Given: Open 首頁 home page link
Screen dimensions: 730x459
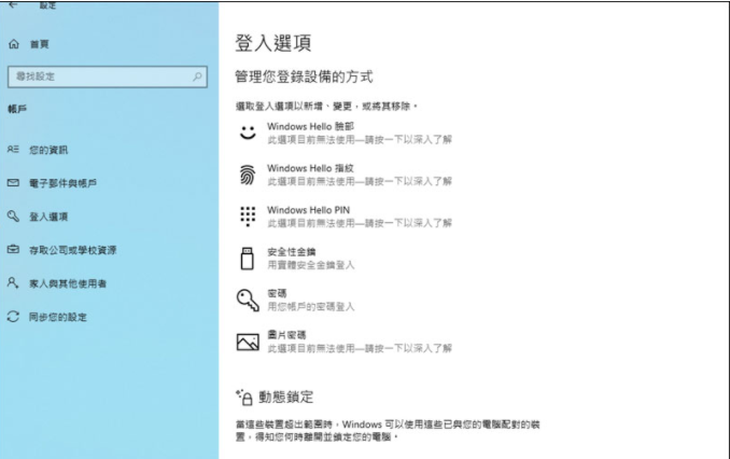Looking at the screenshot, I should [39, 44].
